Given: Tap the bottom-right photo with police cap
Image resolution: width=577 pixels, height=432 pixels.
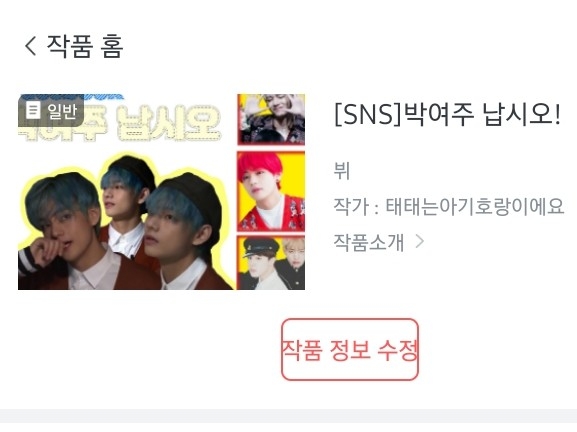Looking at the screenshot, I should click(x=271, y=263).
